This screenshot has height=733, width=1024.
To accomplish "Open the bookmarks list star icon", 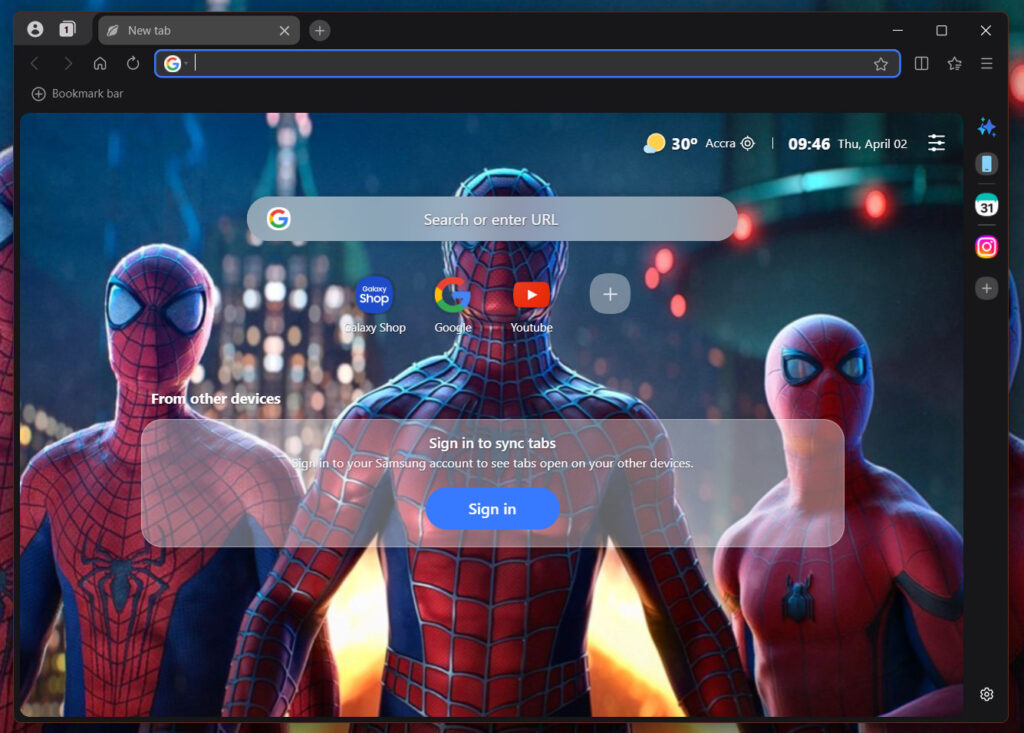I will pyautogui.click(x=954, y=64).
